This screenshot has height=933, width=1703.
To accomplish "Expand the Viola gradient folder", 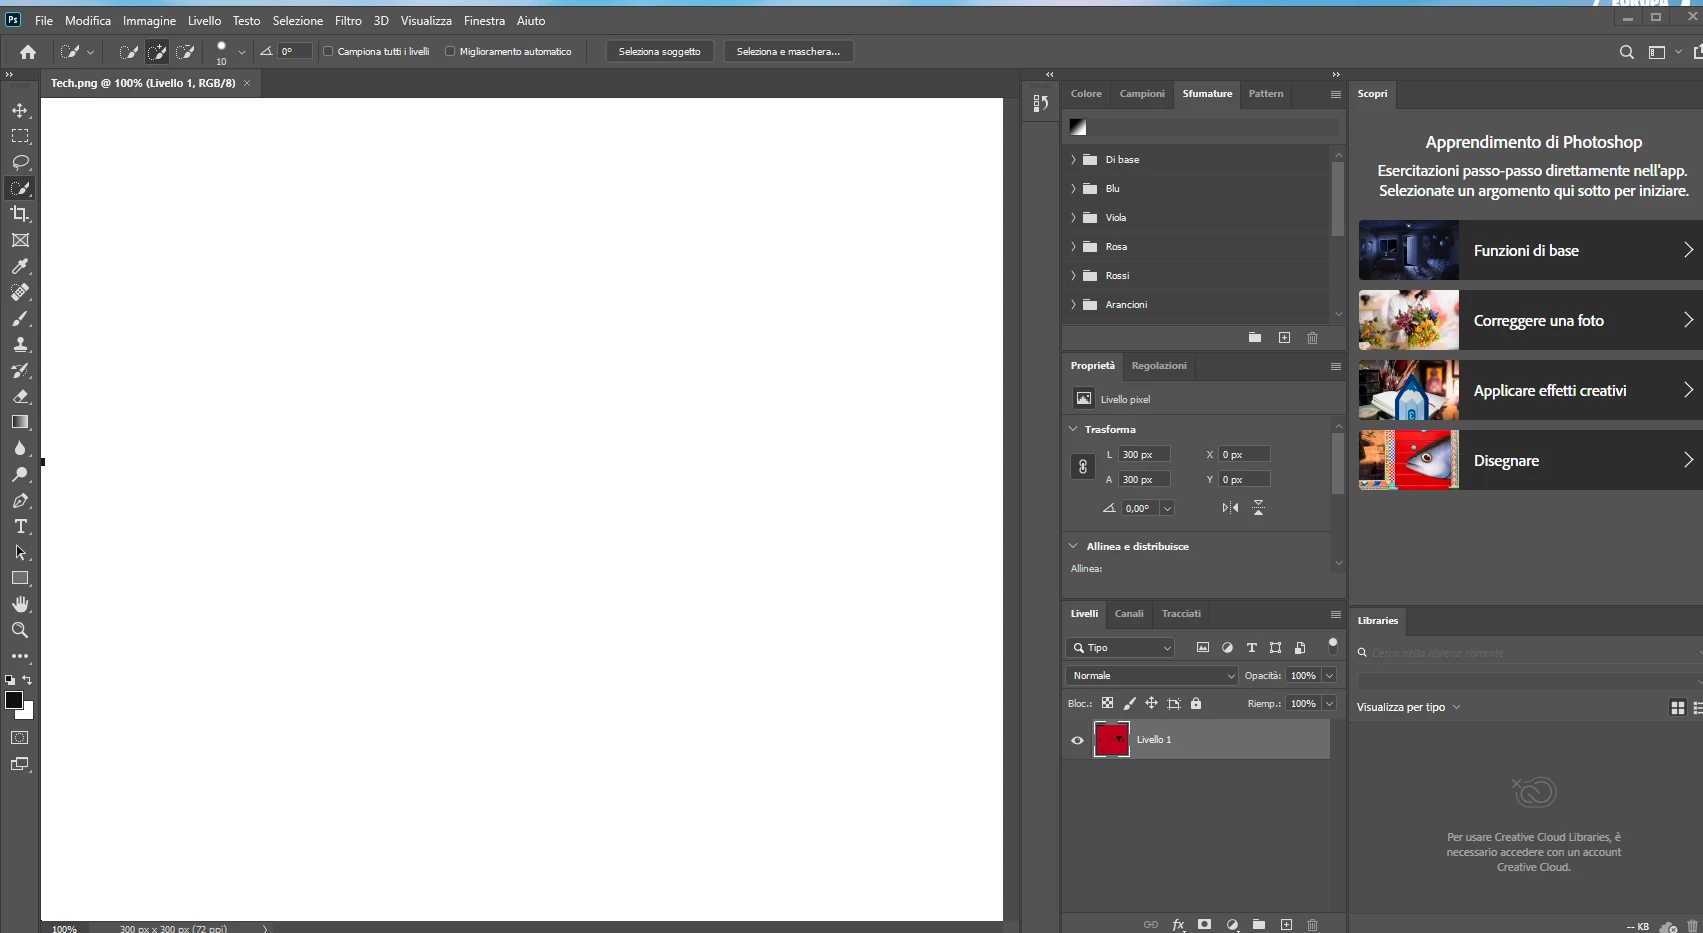I will 1073,218.
